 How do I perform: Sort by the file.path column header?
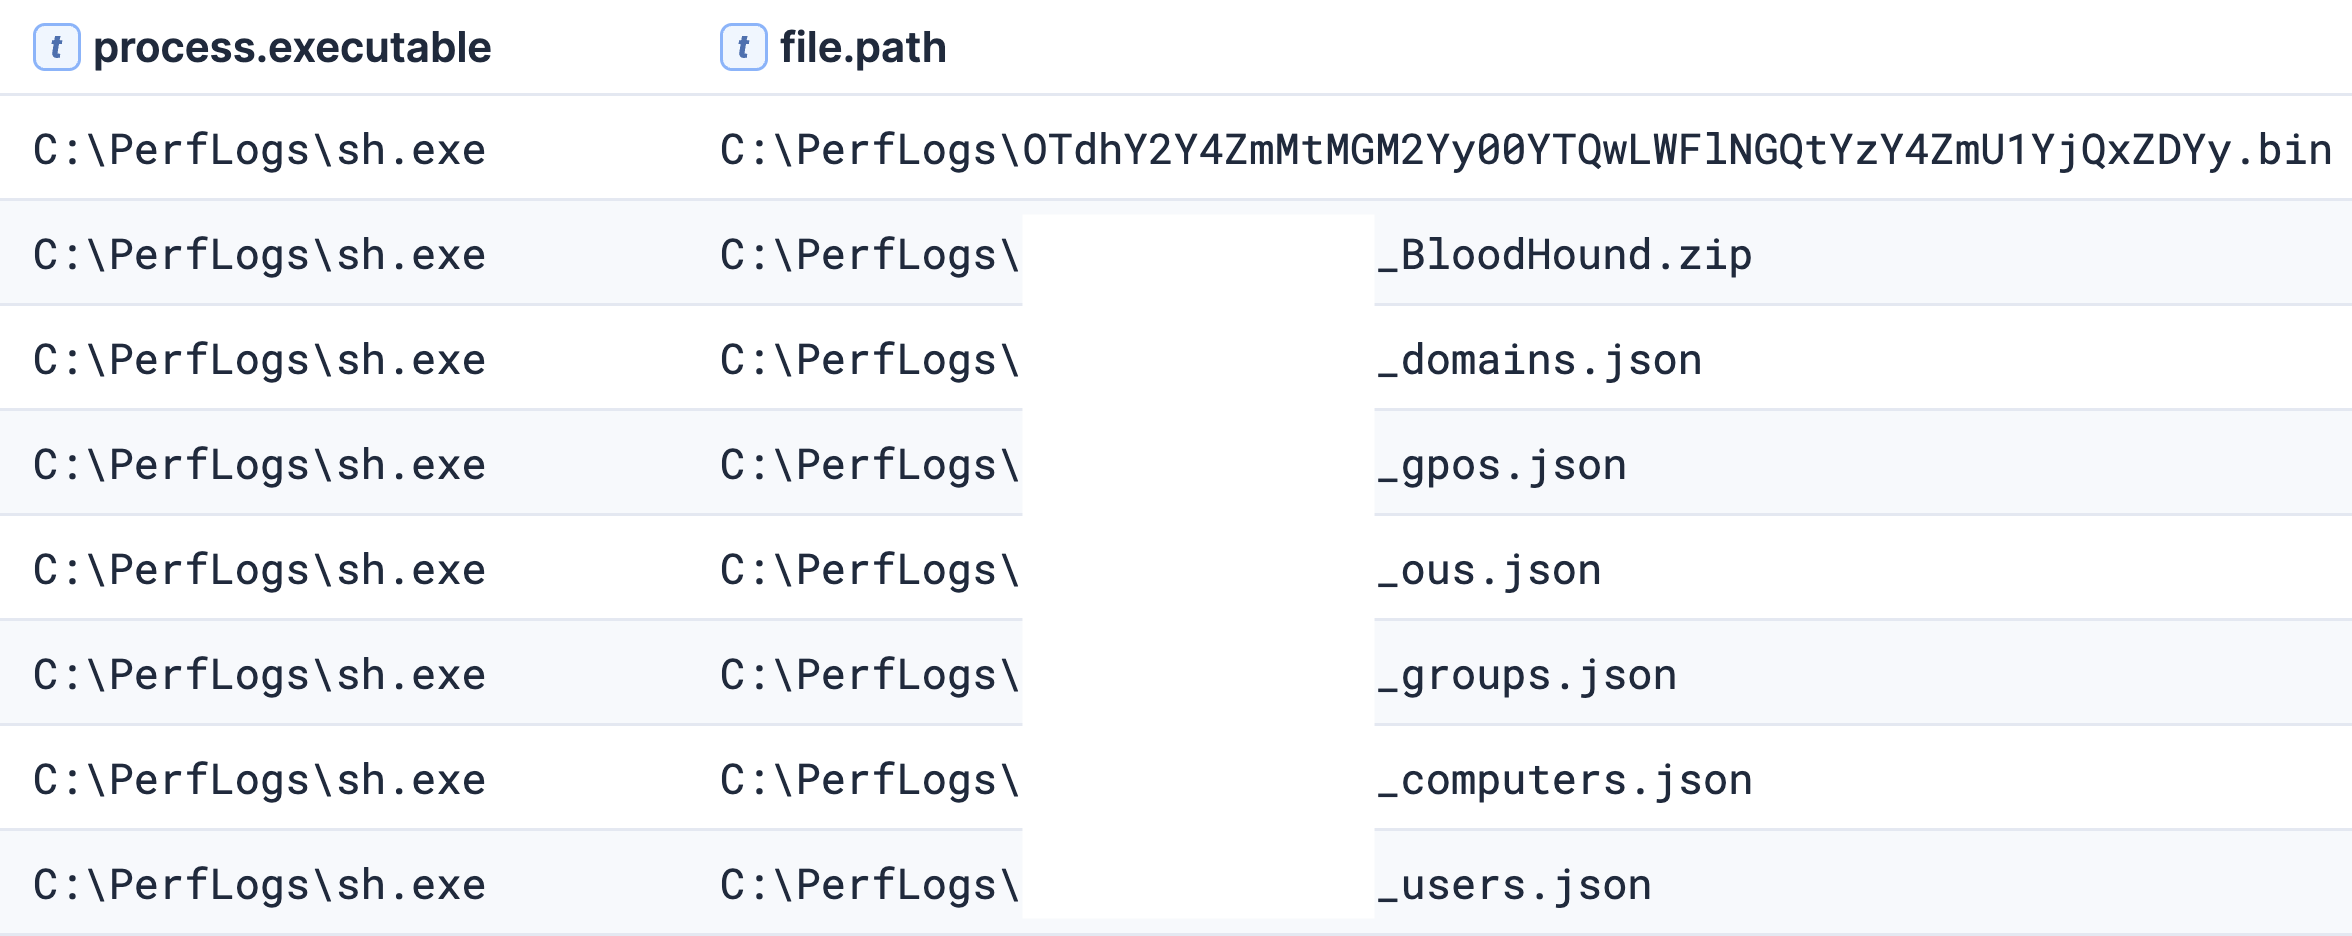click(863, 47)
